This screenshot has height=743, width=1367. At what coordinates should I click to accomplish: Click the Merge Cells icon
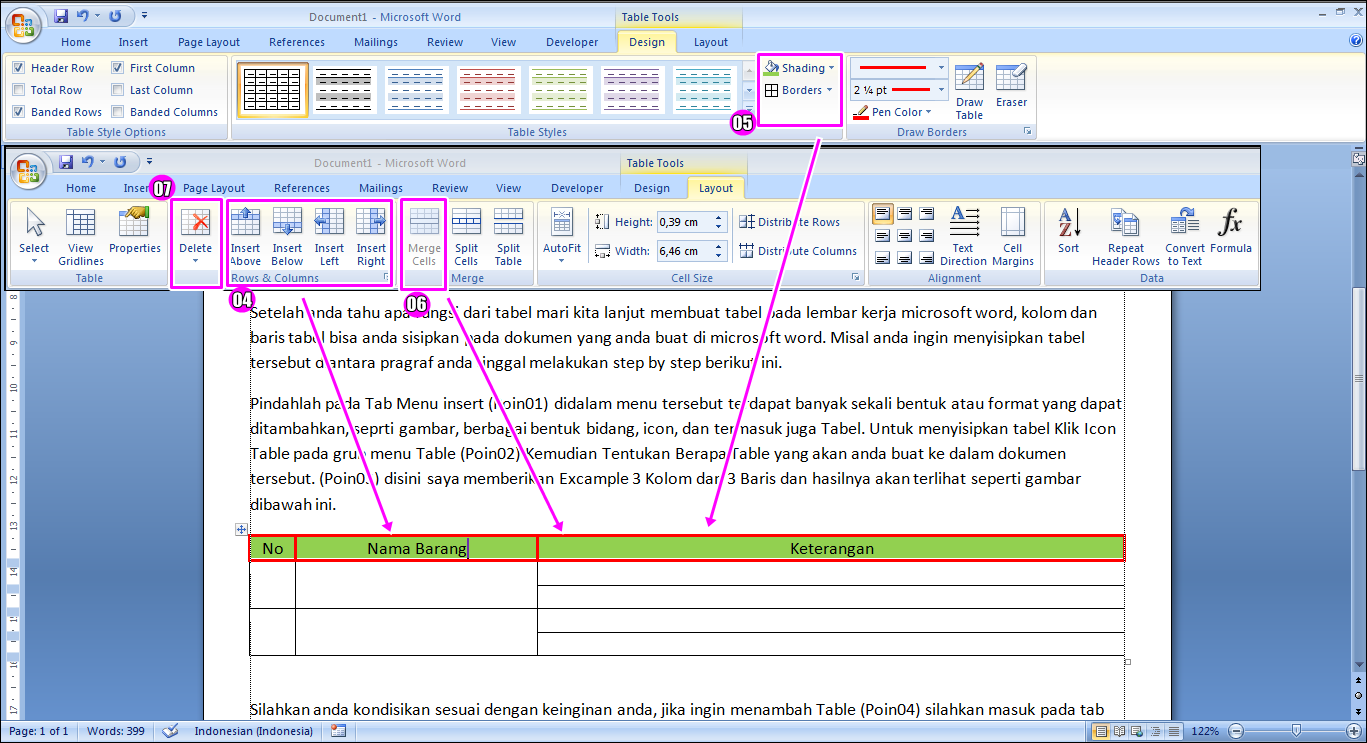point(424,237)
